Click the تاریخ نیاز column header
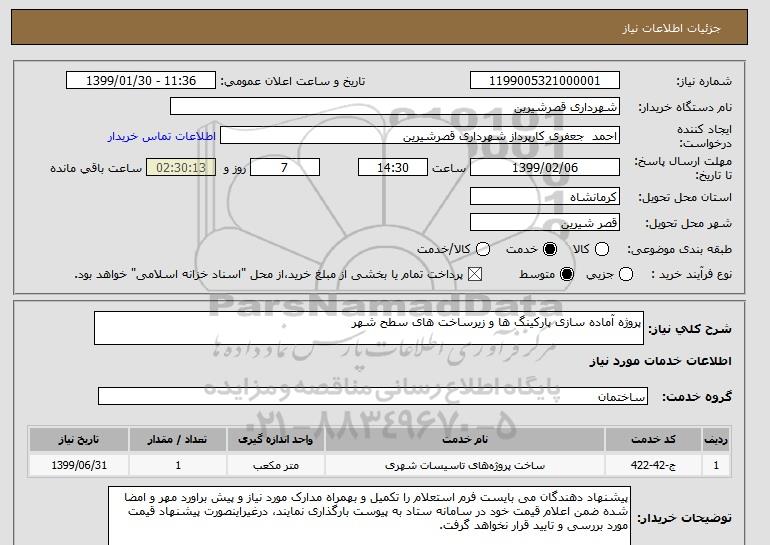The width and height of the screenshot is (770, 545). [x=79, y=439]
